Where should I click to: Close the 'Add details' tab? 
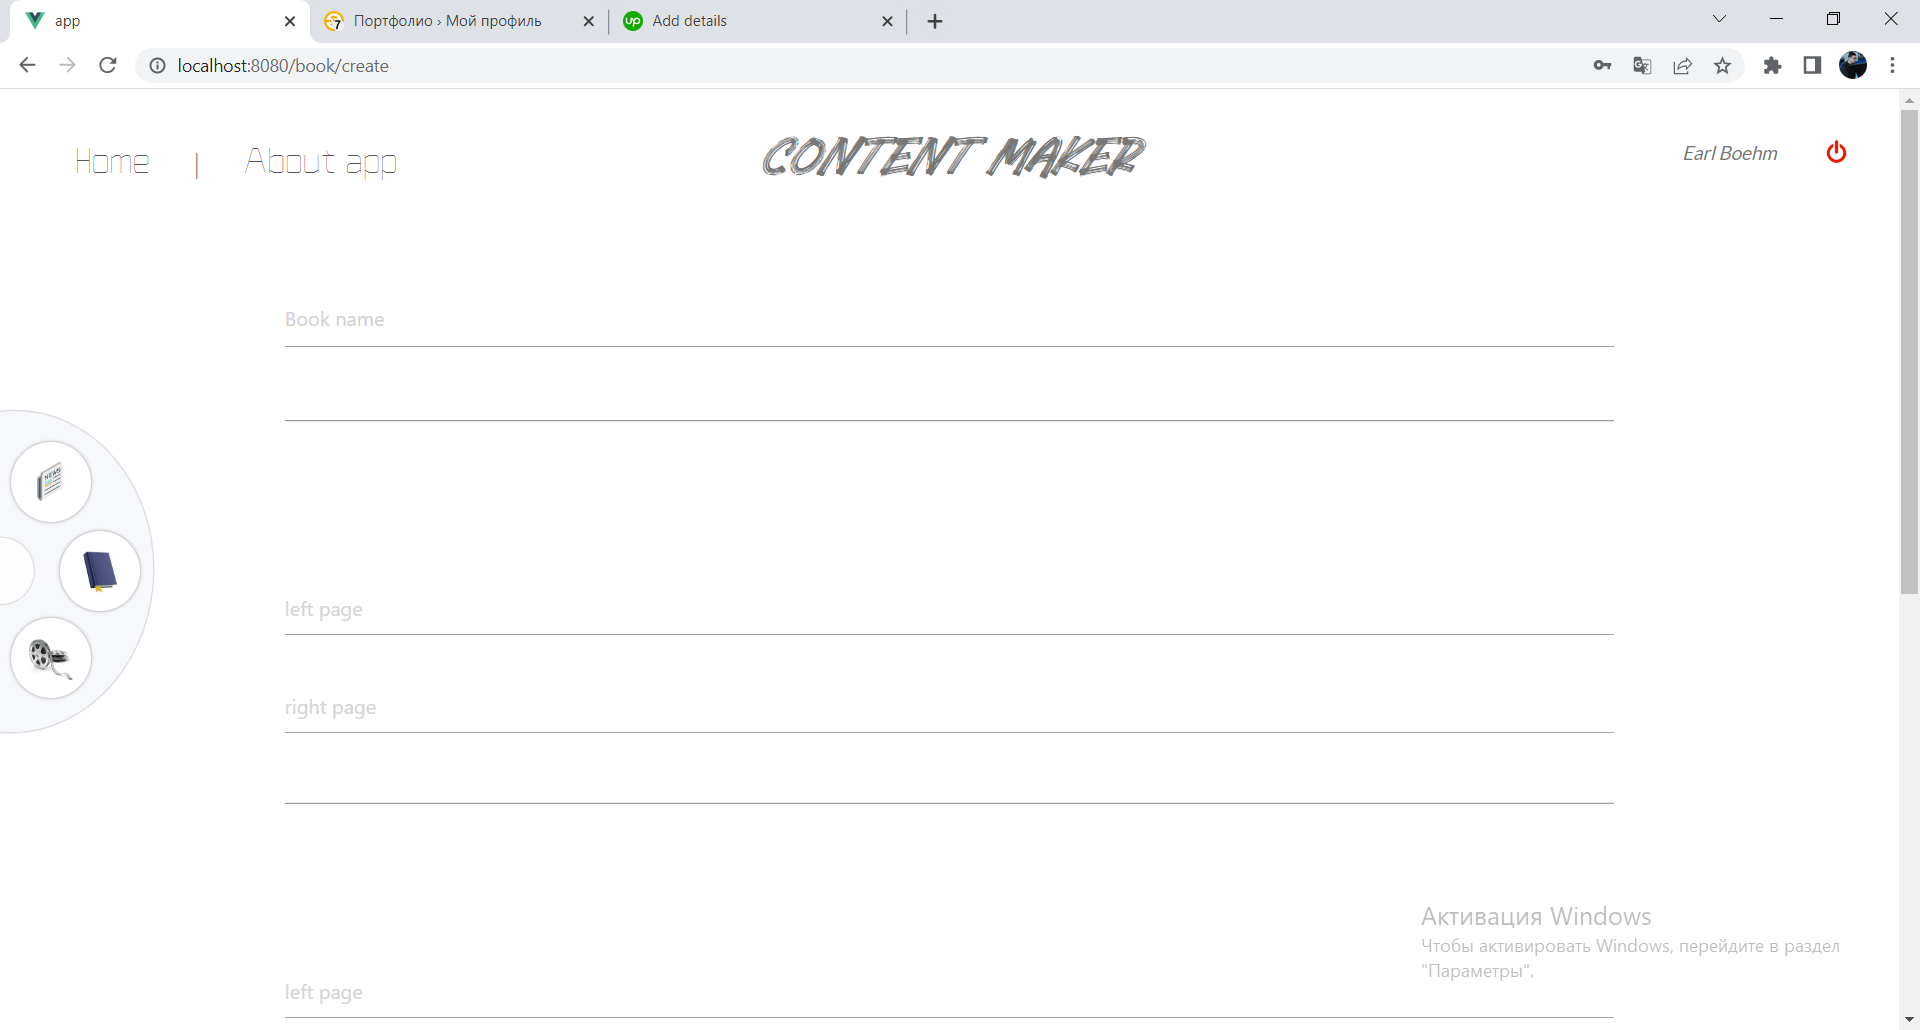pyautogui.click(x=887, y=21)
